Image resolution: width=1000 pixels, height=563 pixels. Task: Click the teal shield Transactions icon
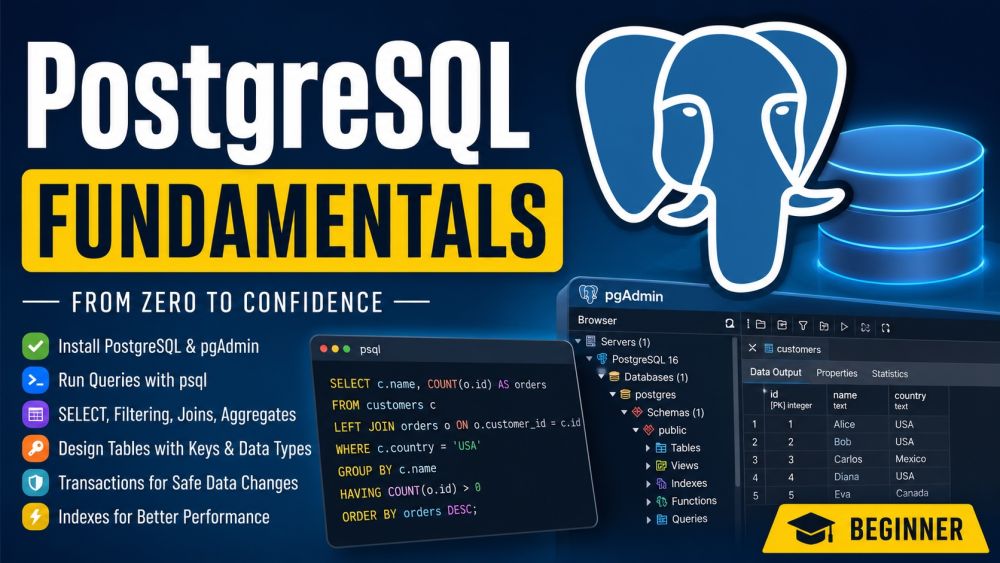click(36, 483)
